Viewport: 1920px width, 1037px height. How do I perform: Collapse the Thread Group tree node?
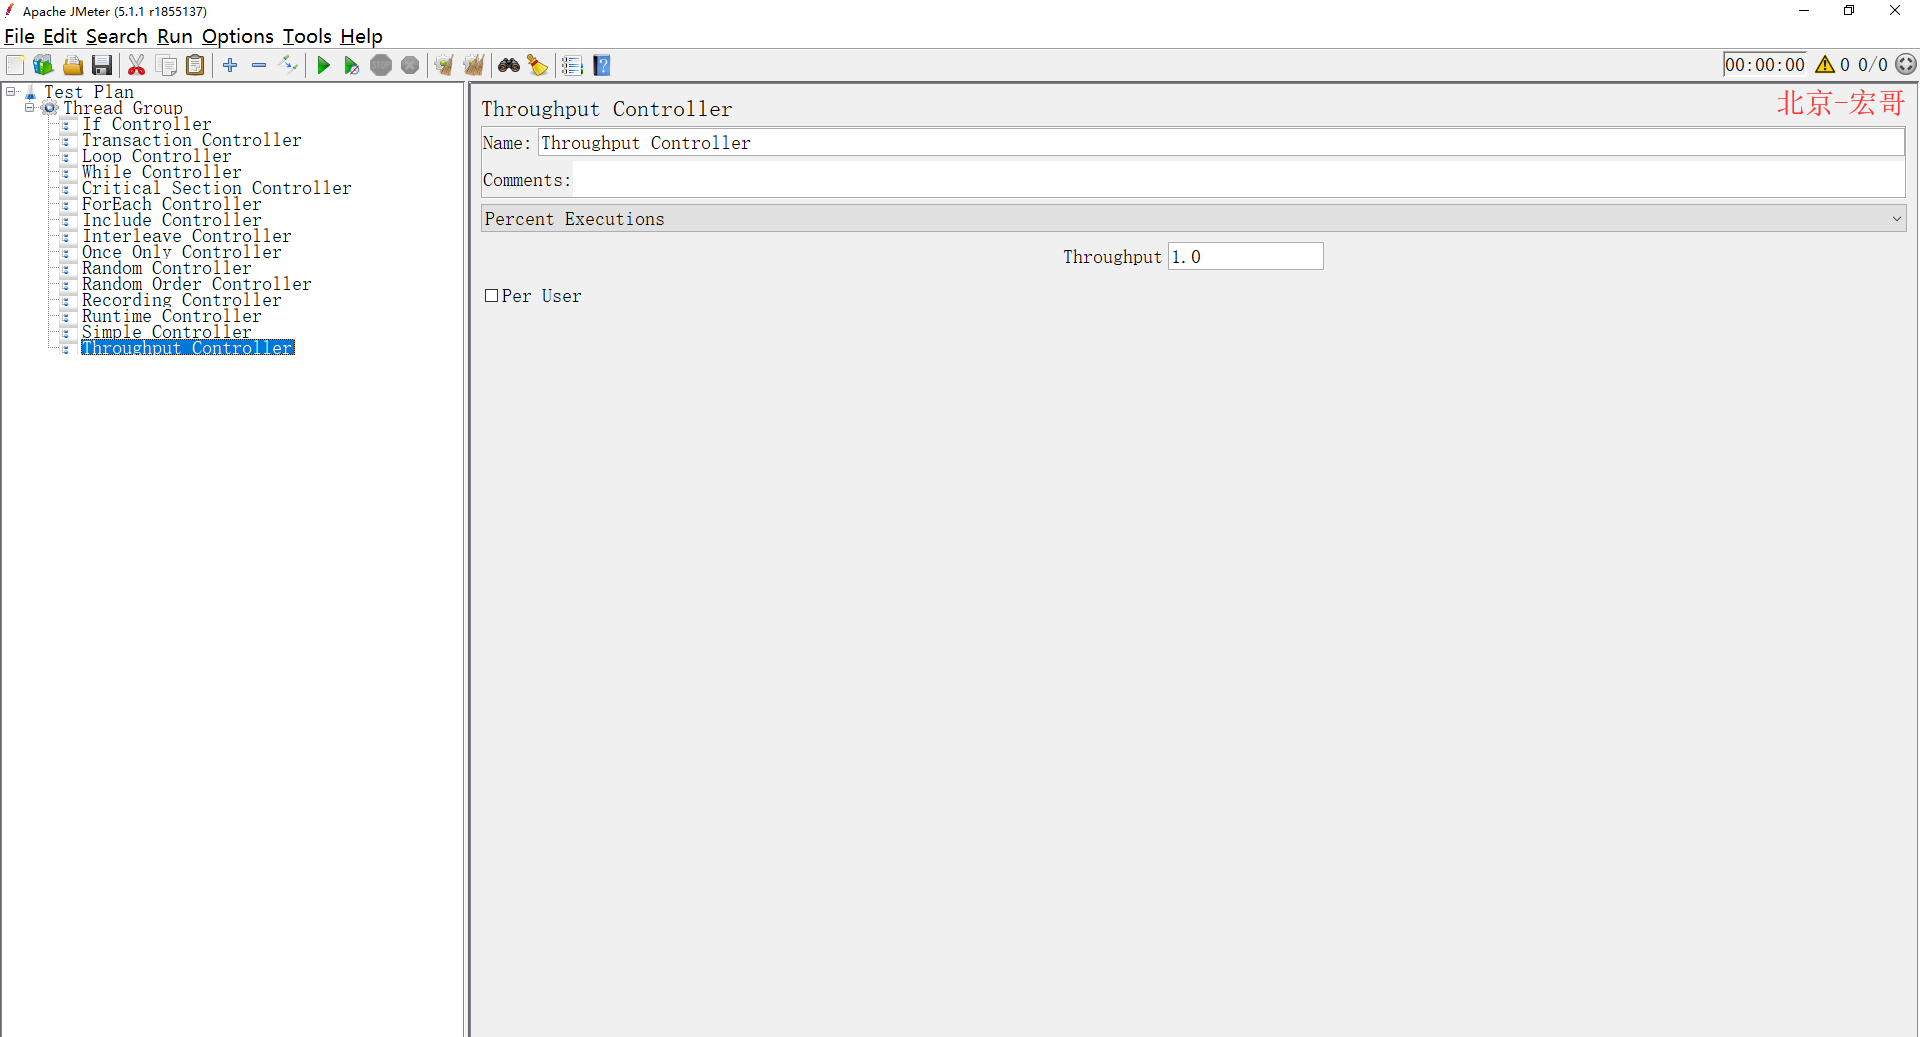(30, 108)
